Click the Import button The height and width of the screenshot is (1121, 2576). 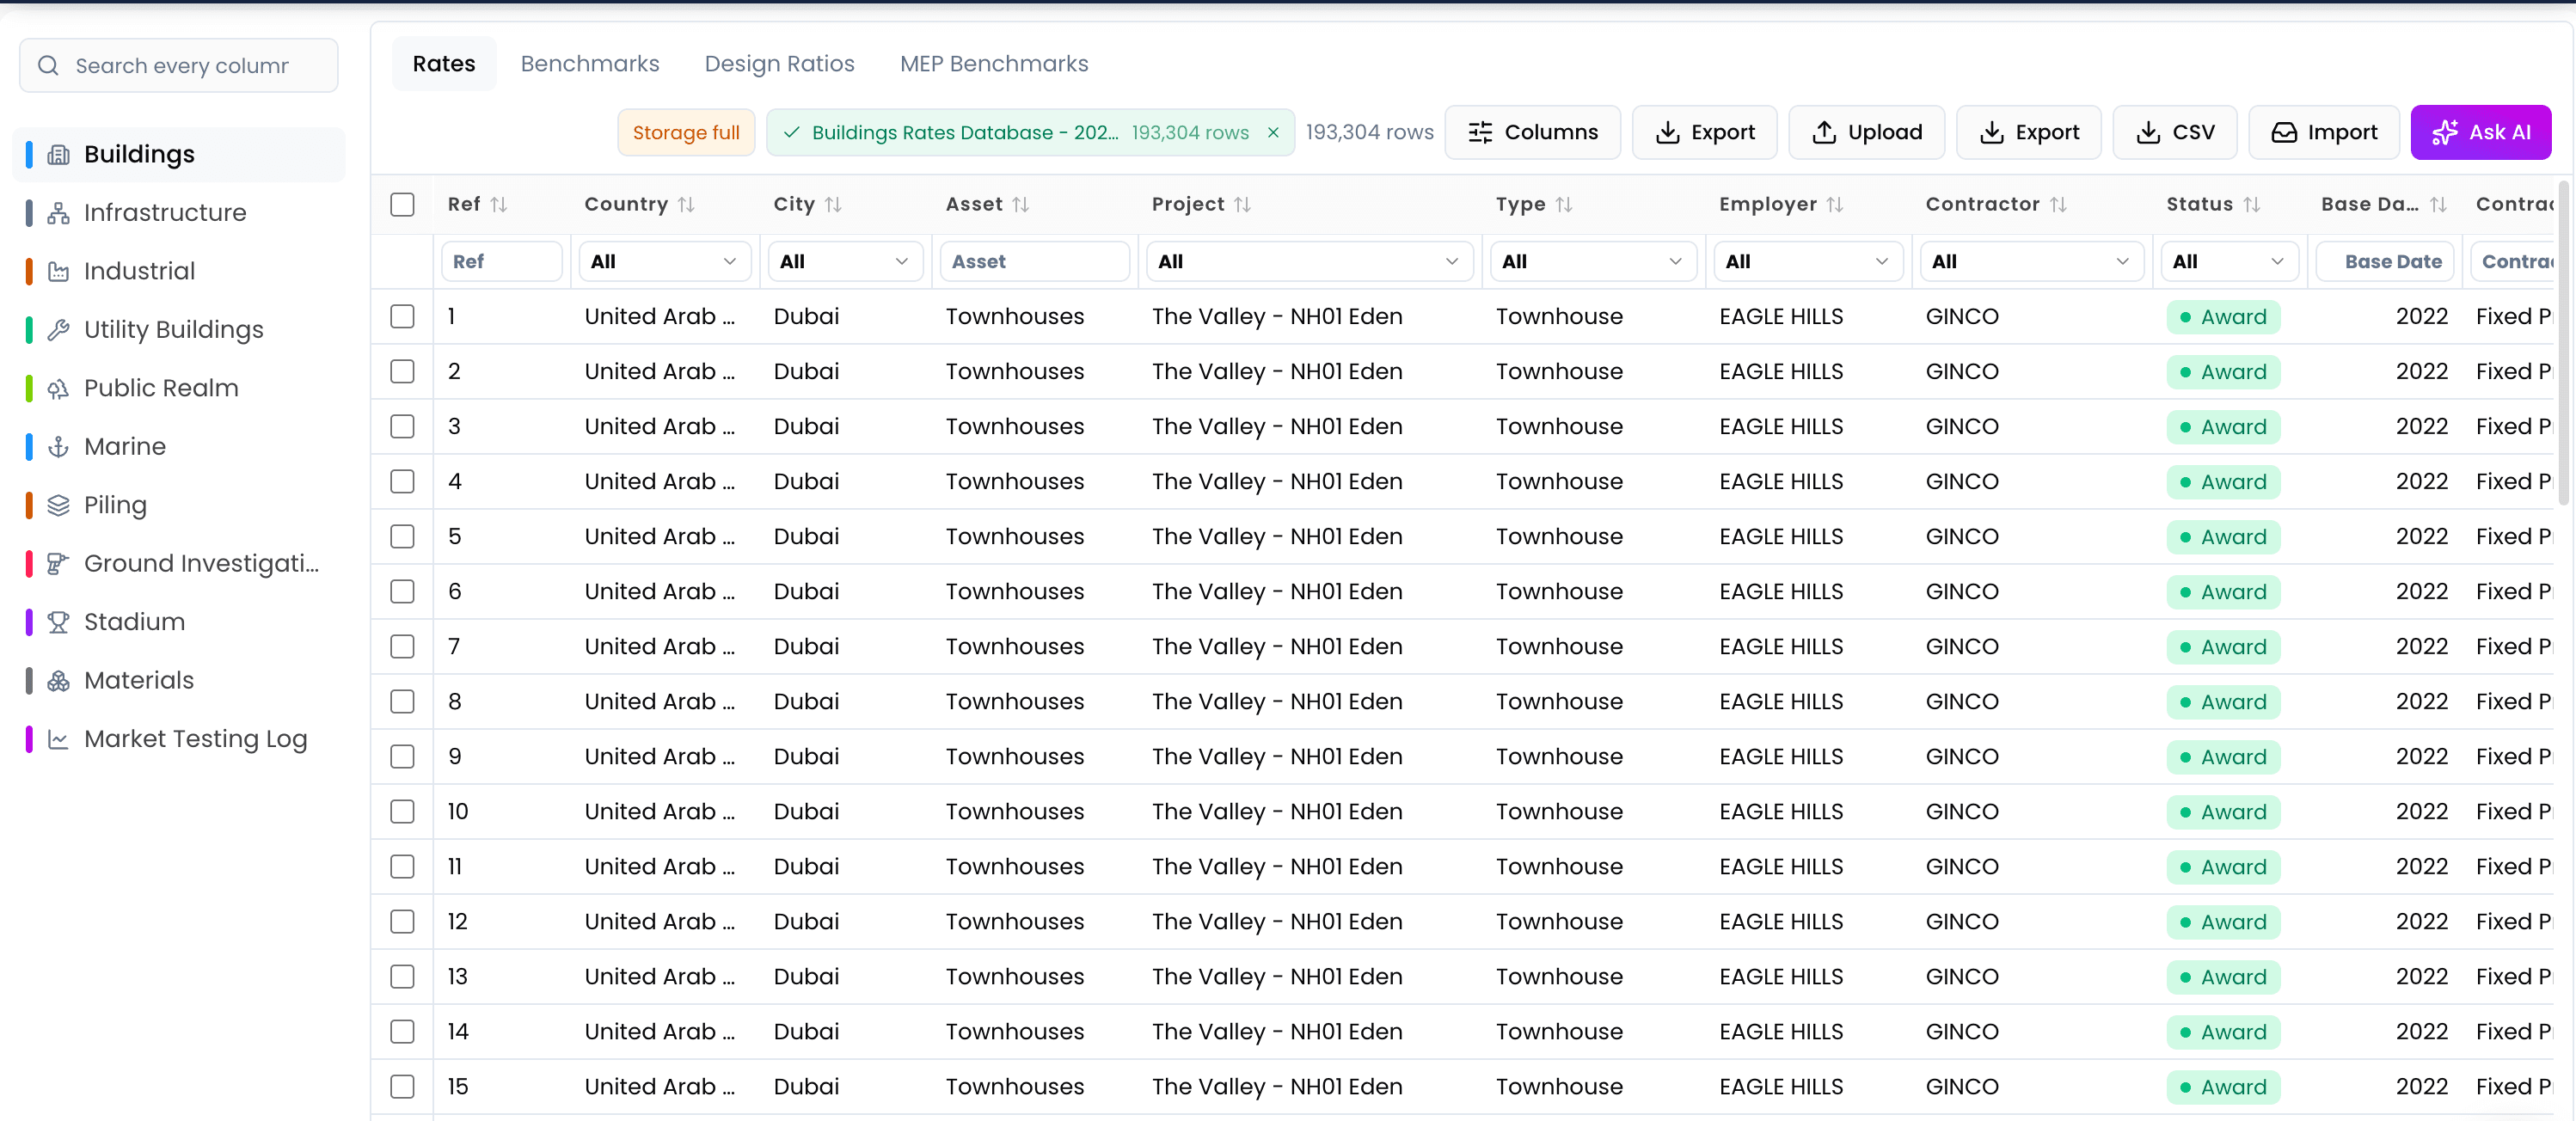(2323, 133)
